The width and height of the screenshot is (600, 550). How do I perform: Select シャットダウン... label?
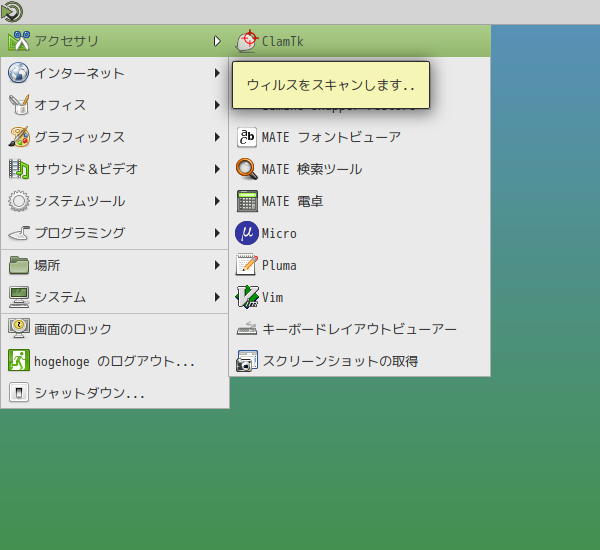[x=90, y=393]
